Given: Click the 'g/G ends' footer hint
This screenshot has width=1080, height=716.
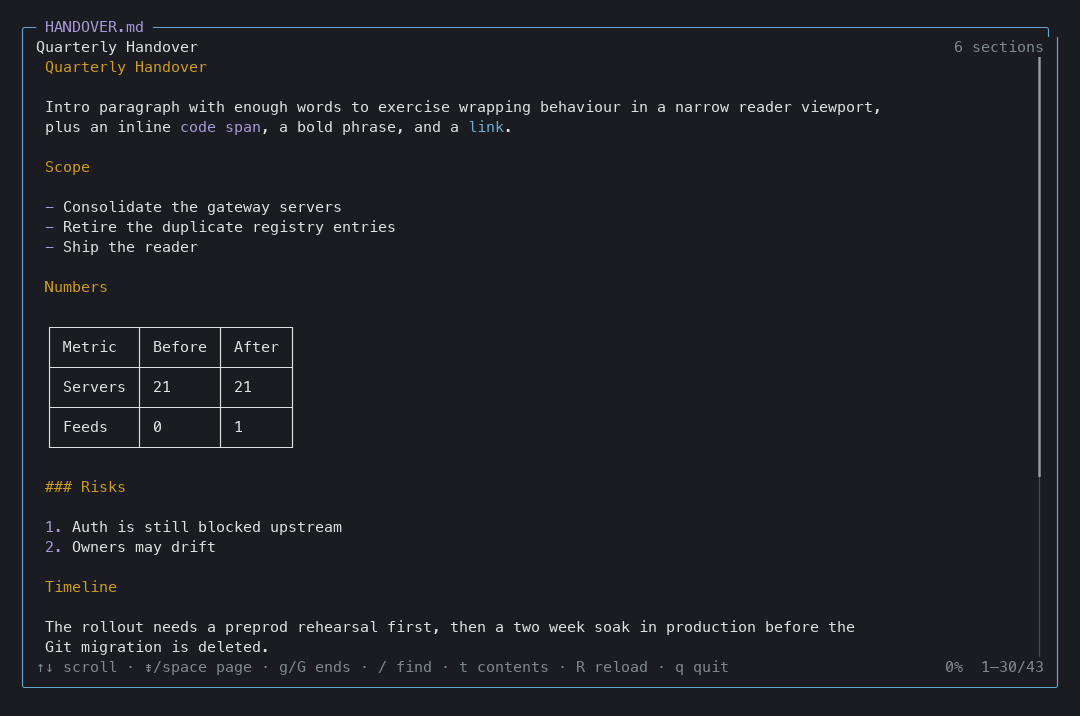Looking at the screenshot, I should coord(314,666).
